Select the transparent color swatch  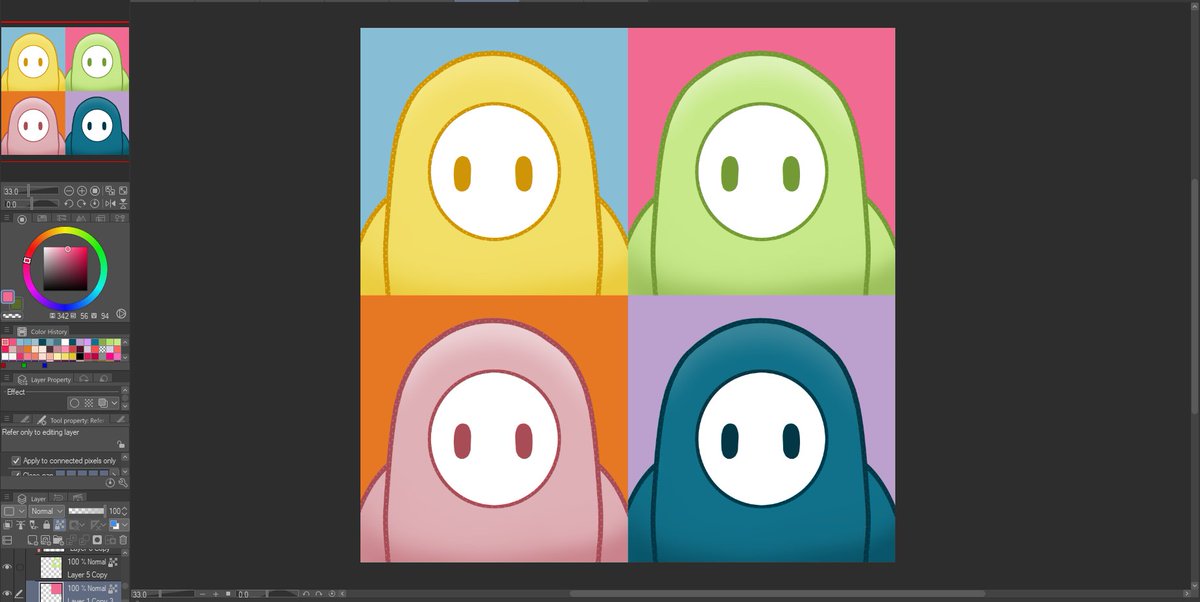coord(12,316)
